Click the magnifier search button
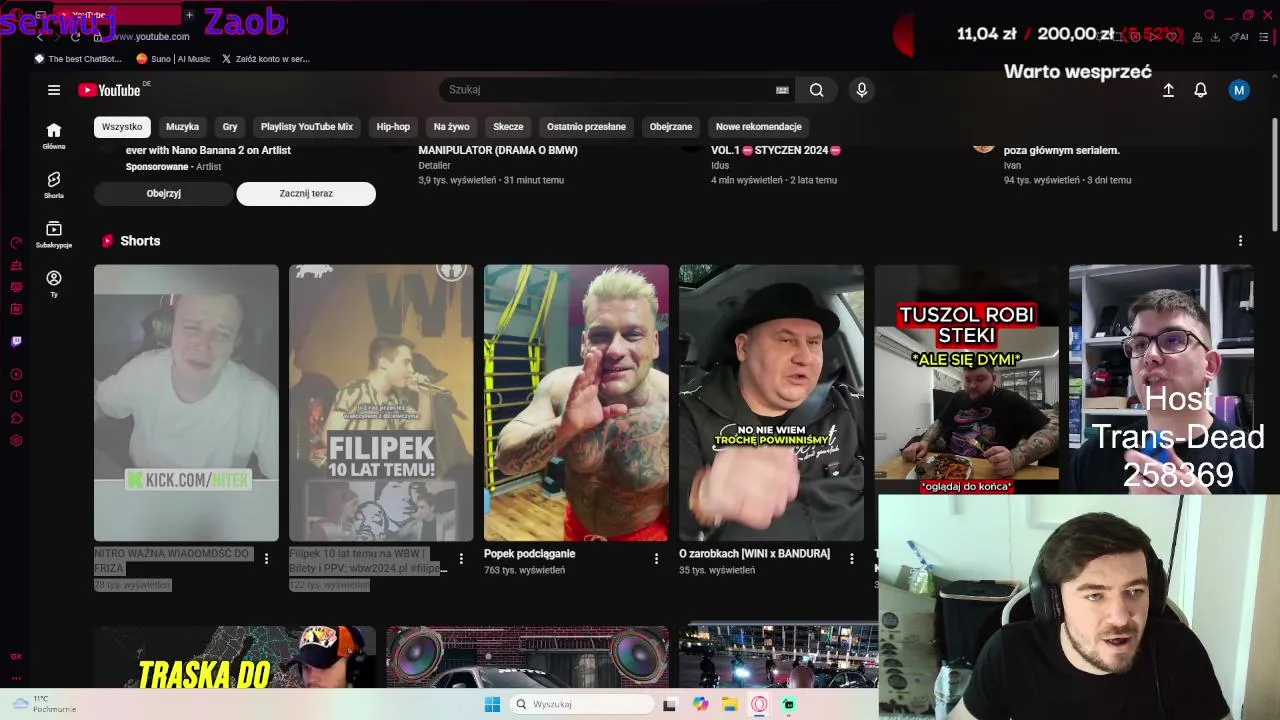This screenshot has height=720, width=1280. 817,90
